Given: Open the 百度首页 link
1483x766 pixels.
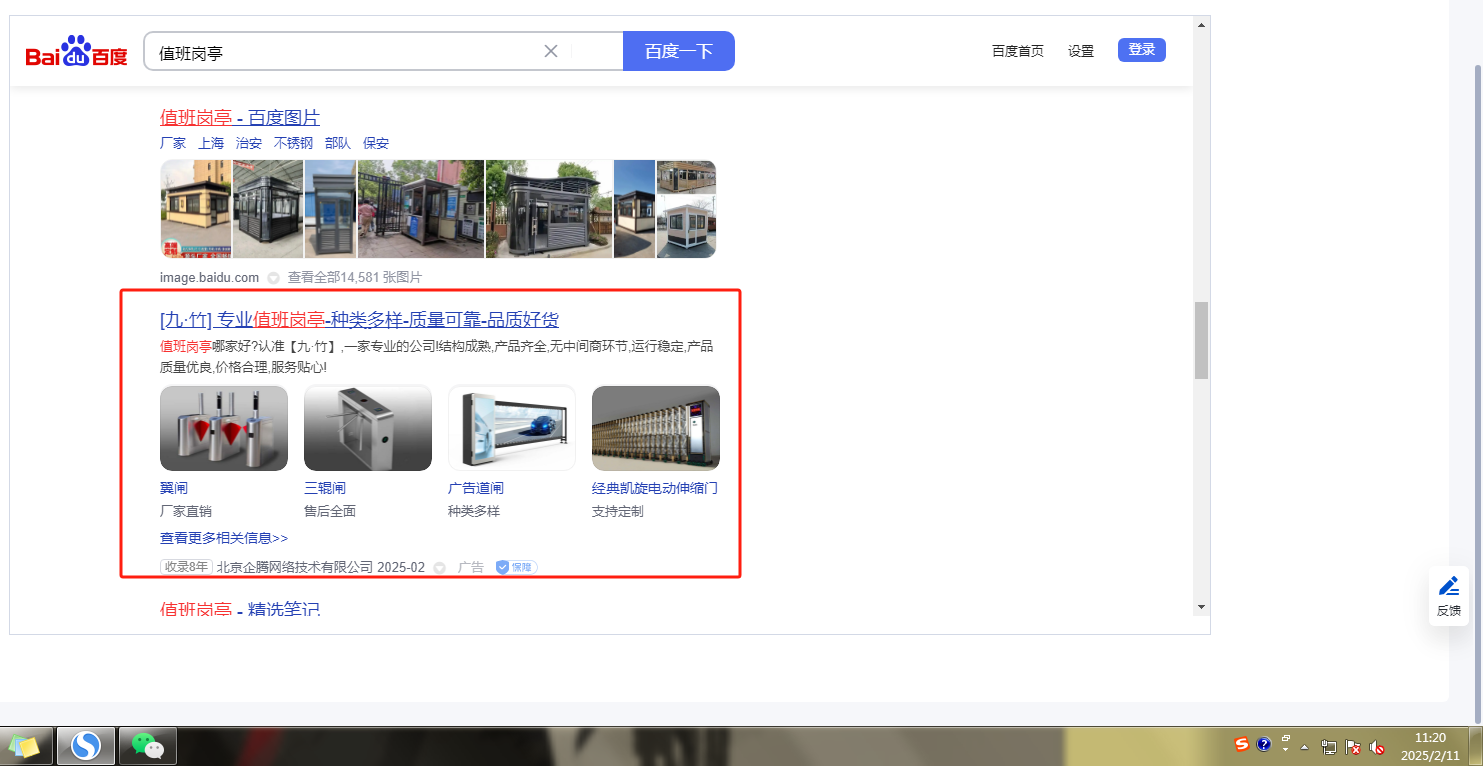Looking at the screenshot, I should 1018,51.
